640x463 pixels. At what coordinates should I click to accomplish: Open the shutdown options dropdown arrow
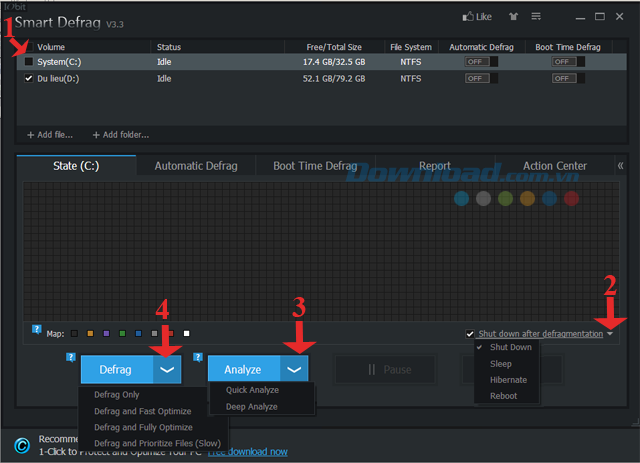point(610,334)
